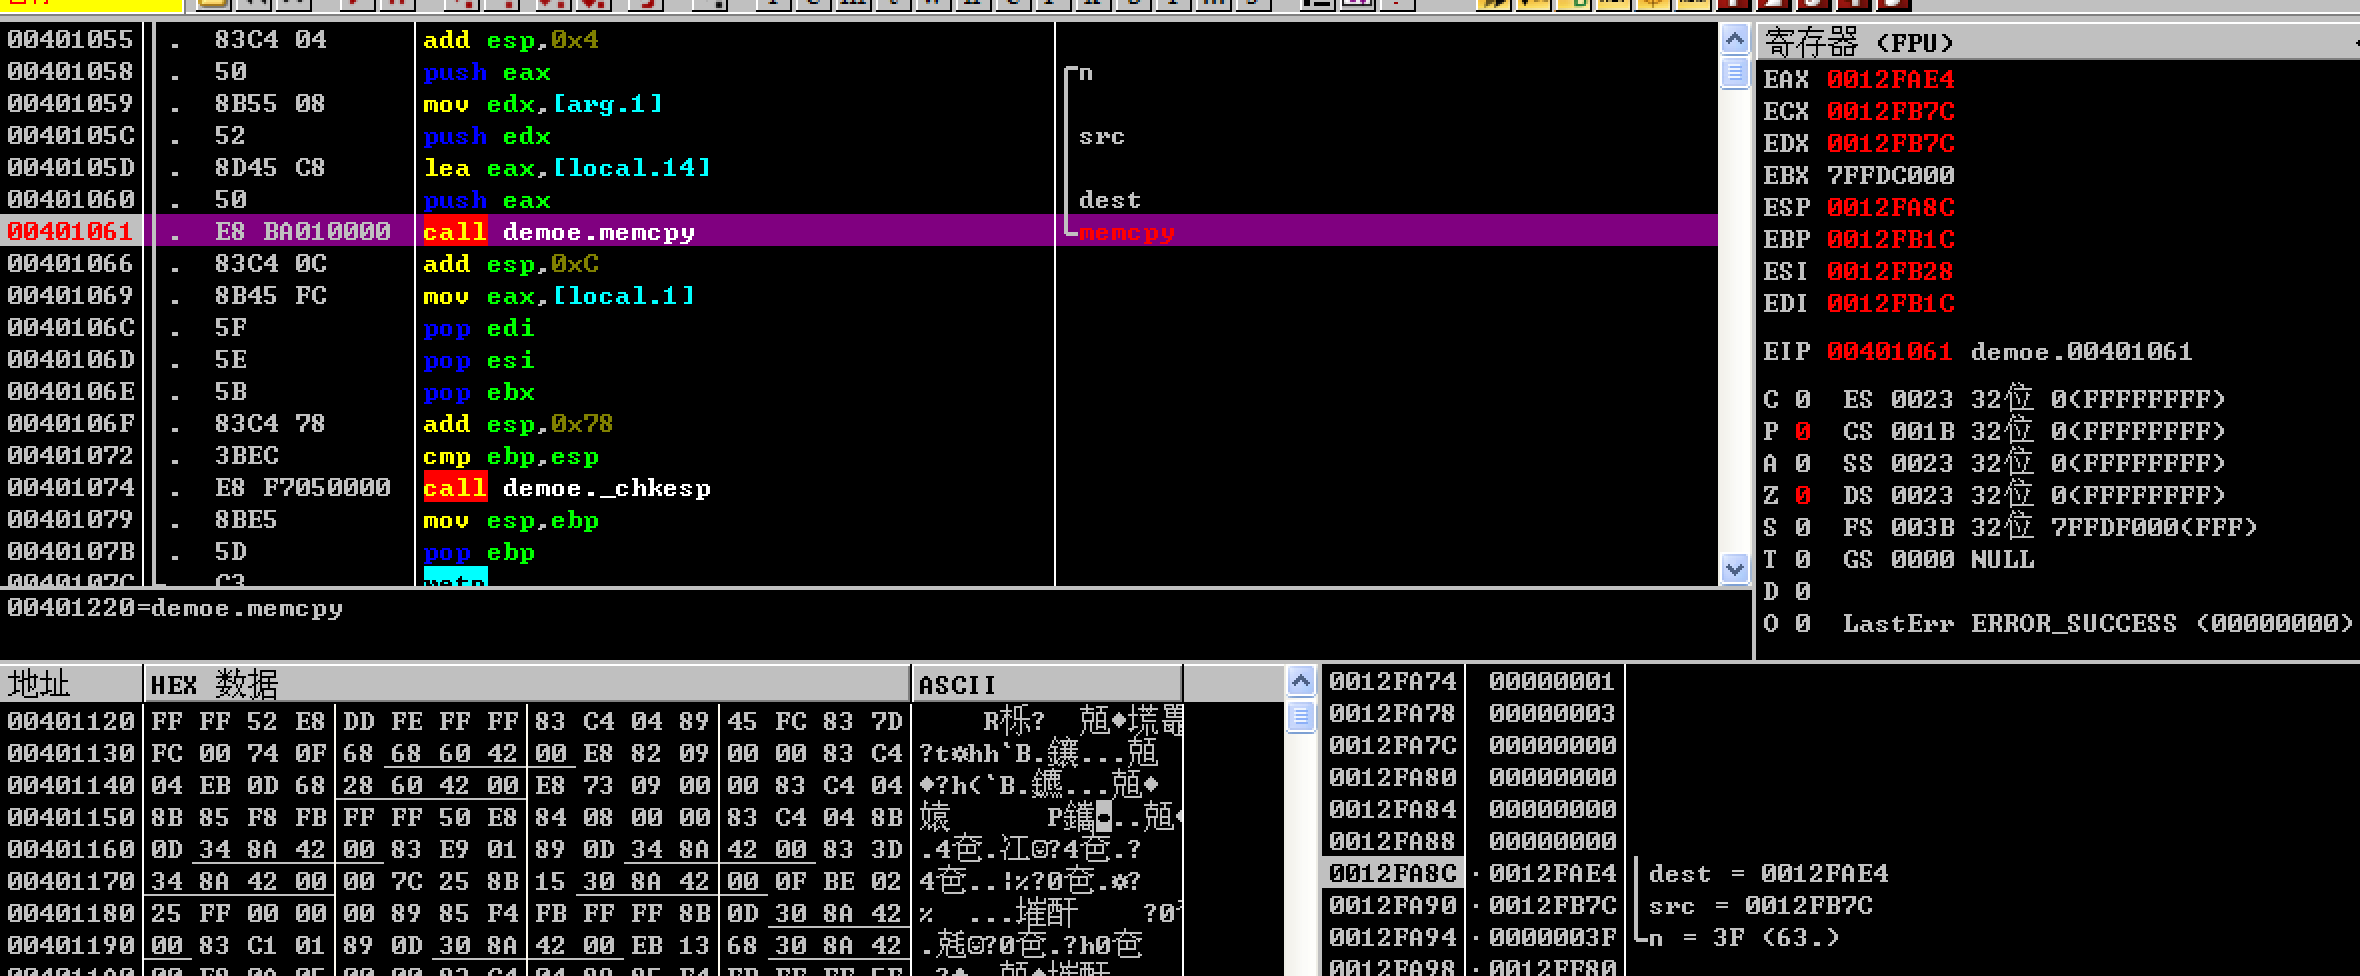Toggle the P parity flag value
This screenshot has width=2360, height=976.
pos(1802,431)
